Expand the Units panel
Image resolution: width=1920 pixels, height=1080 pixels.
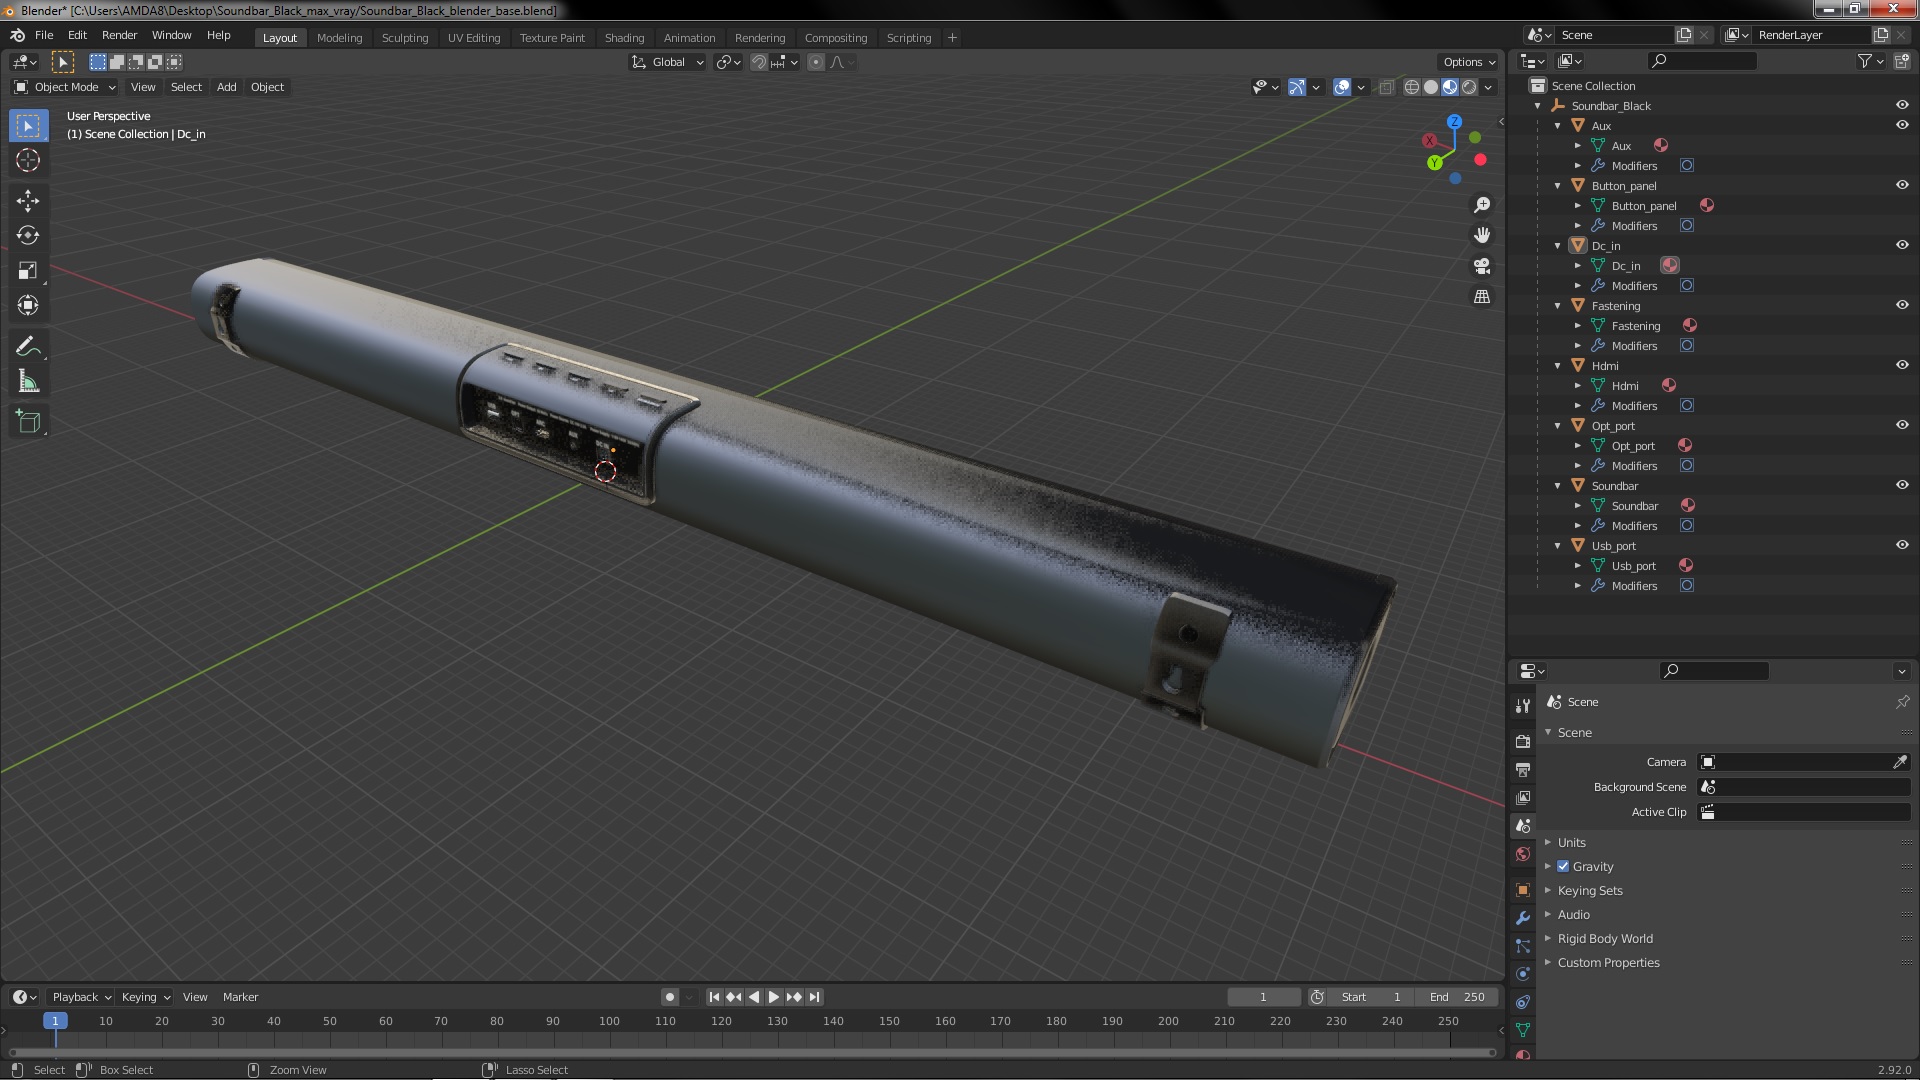pos(1571,843)
